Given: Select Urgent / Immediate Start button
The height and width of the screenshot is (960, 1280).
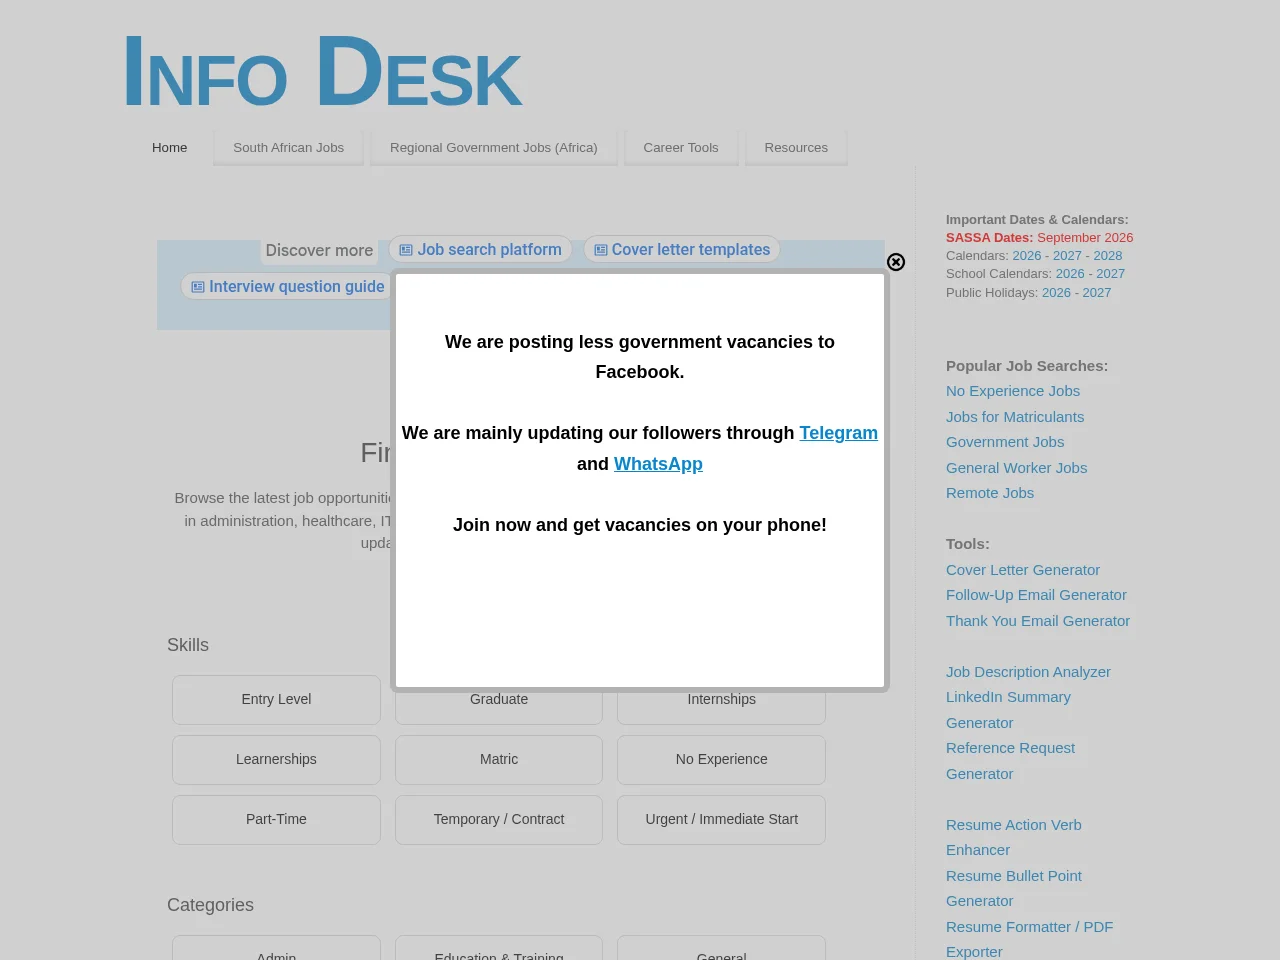Looking at the screenshot, I should point(722,820).
